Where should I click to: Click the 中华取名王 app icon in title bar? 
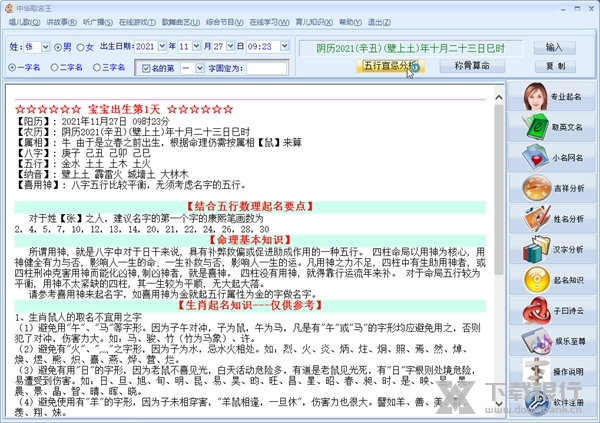click(9, 8)
